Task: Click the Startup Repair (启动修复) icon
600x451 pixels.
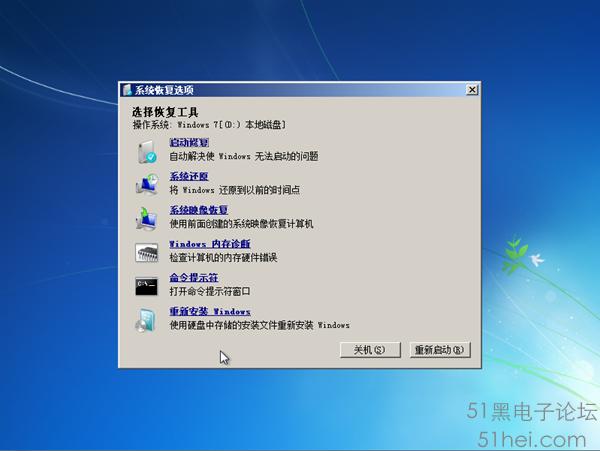Action: point(147,151)
